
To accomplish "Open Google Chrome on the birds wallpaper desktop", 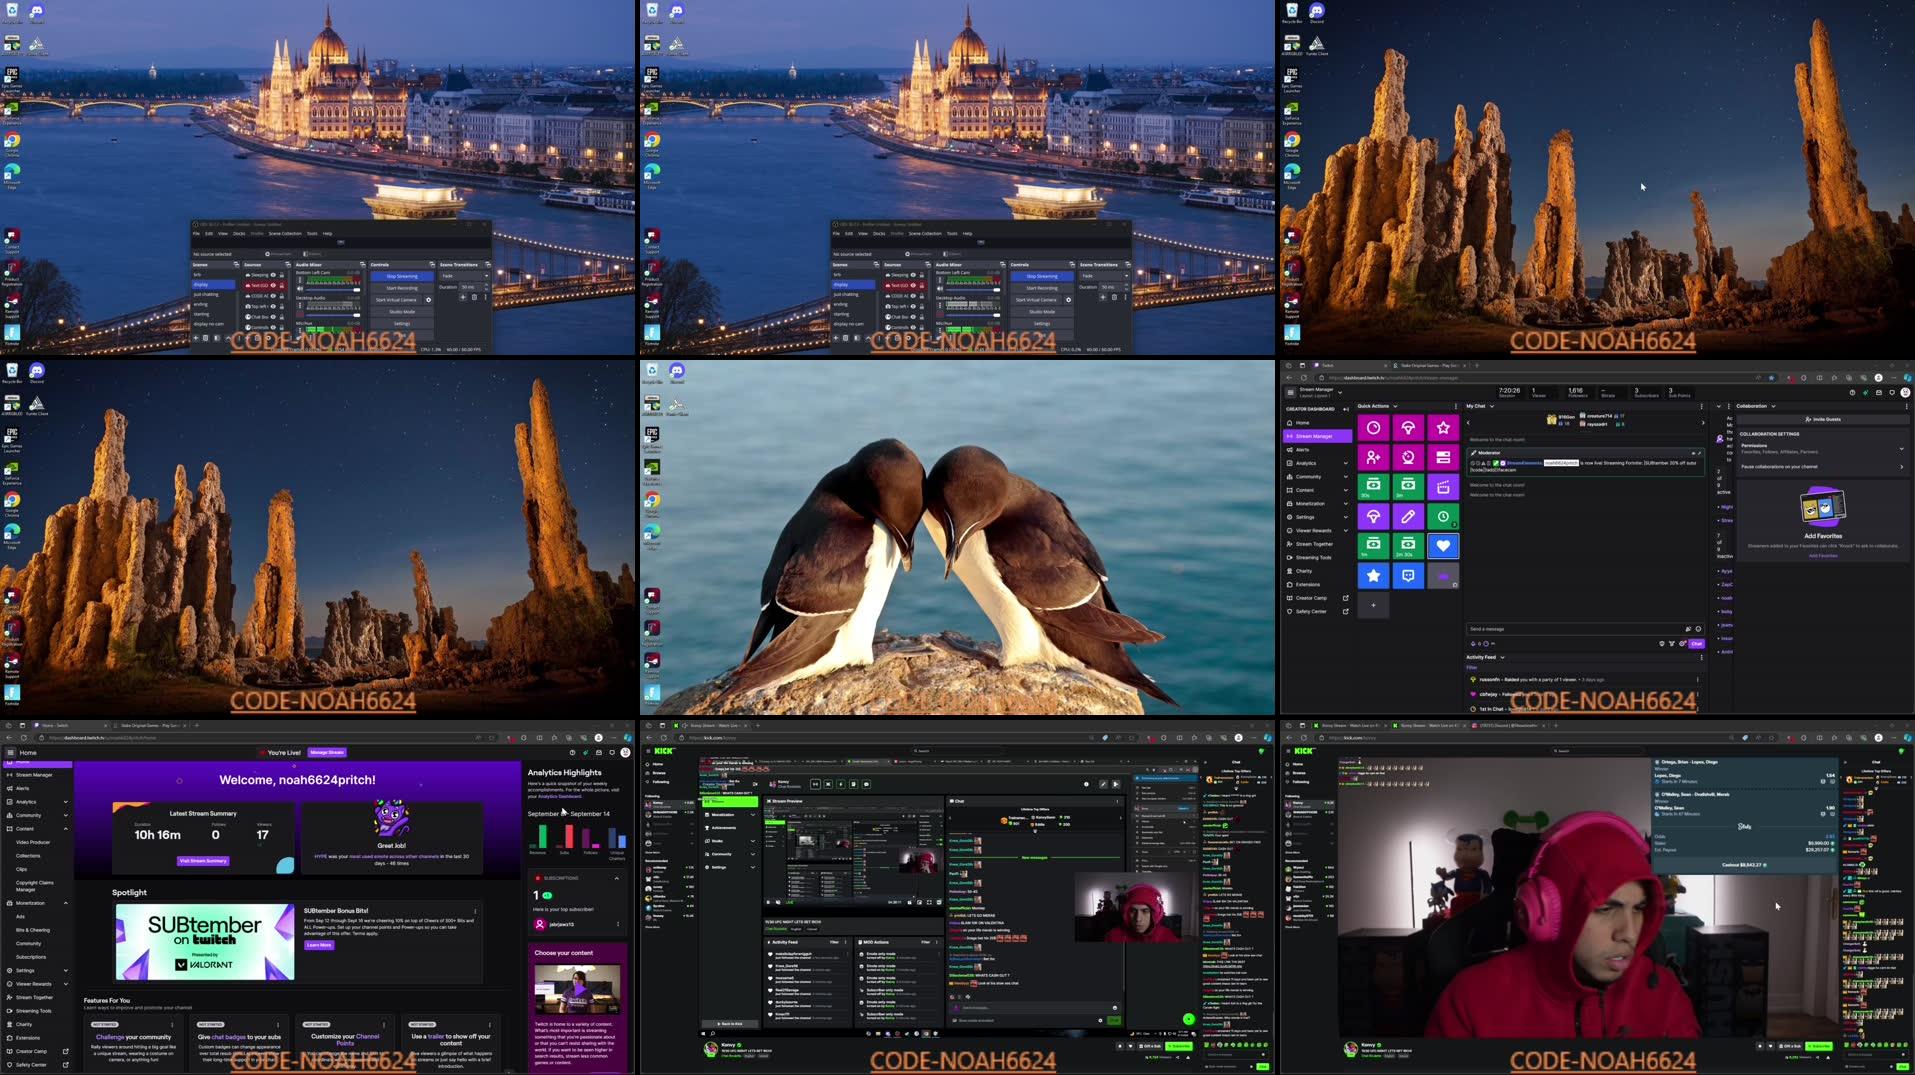I will click(x=652, y=503).
